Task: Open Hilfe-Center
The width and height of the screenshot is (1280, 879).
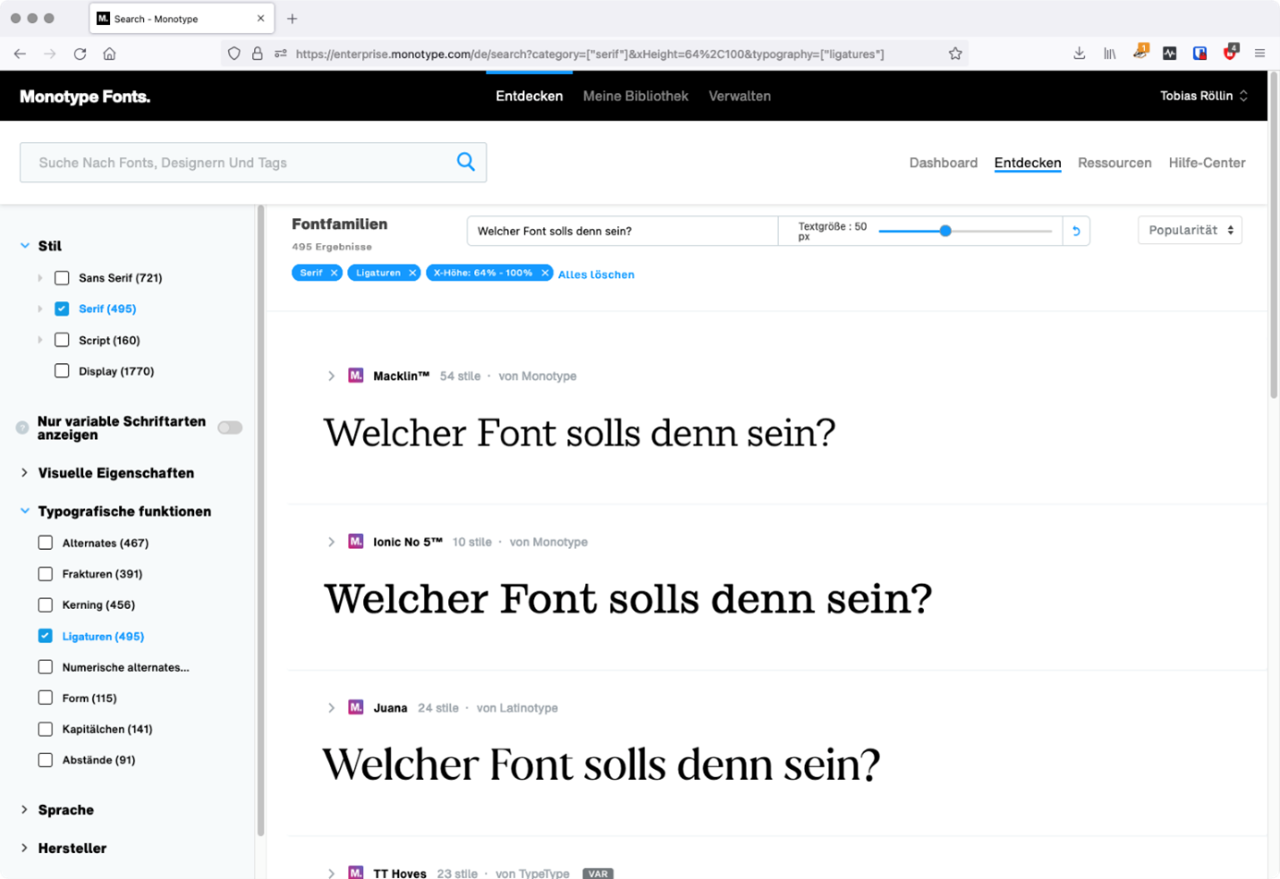Action: [1207, 163]
